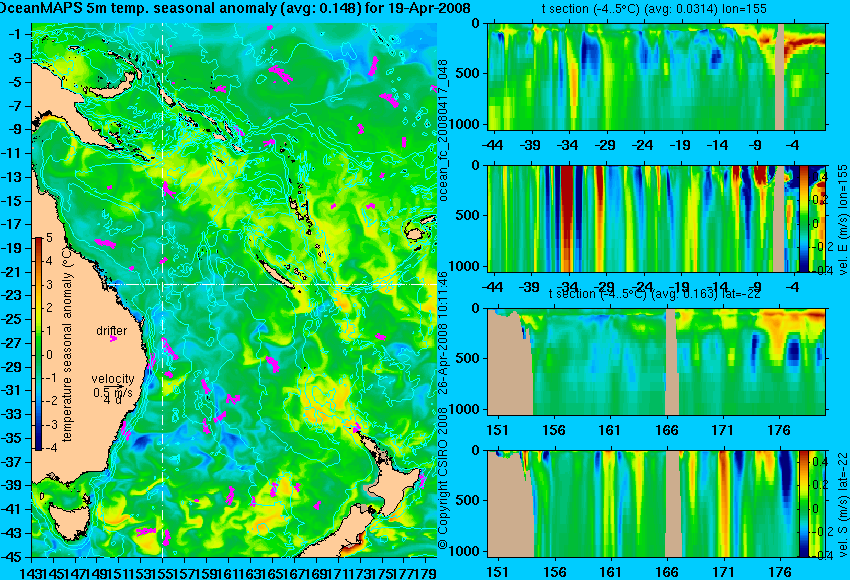Click the '0.5 m/s' velocity scale text
This screenshot has height=580, width=850.
pyautogui.click(x=113, y=392)
